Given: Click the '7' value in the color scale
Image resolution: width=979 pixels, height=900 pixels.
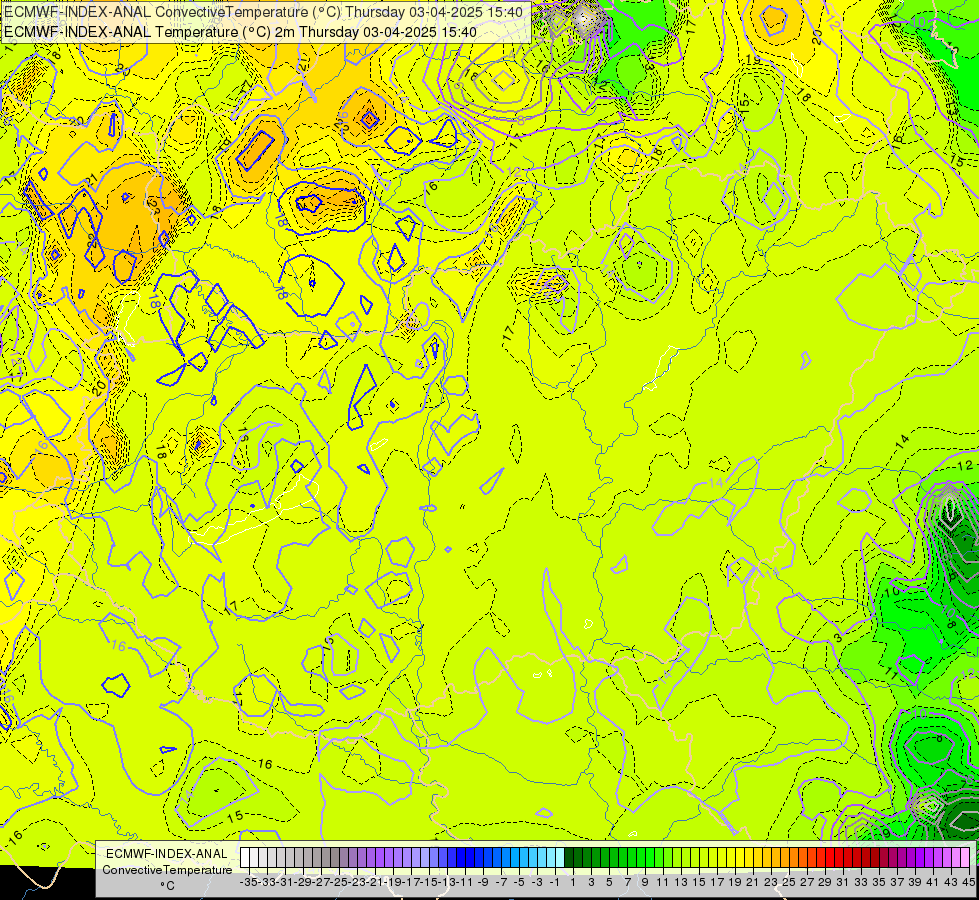Looking at the screenshot, I should [627, 882].
